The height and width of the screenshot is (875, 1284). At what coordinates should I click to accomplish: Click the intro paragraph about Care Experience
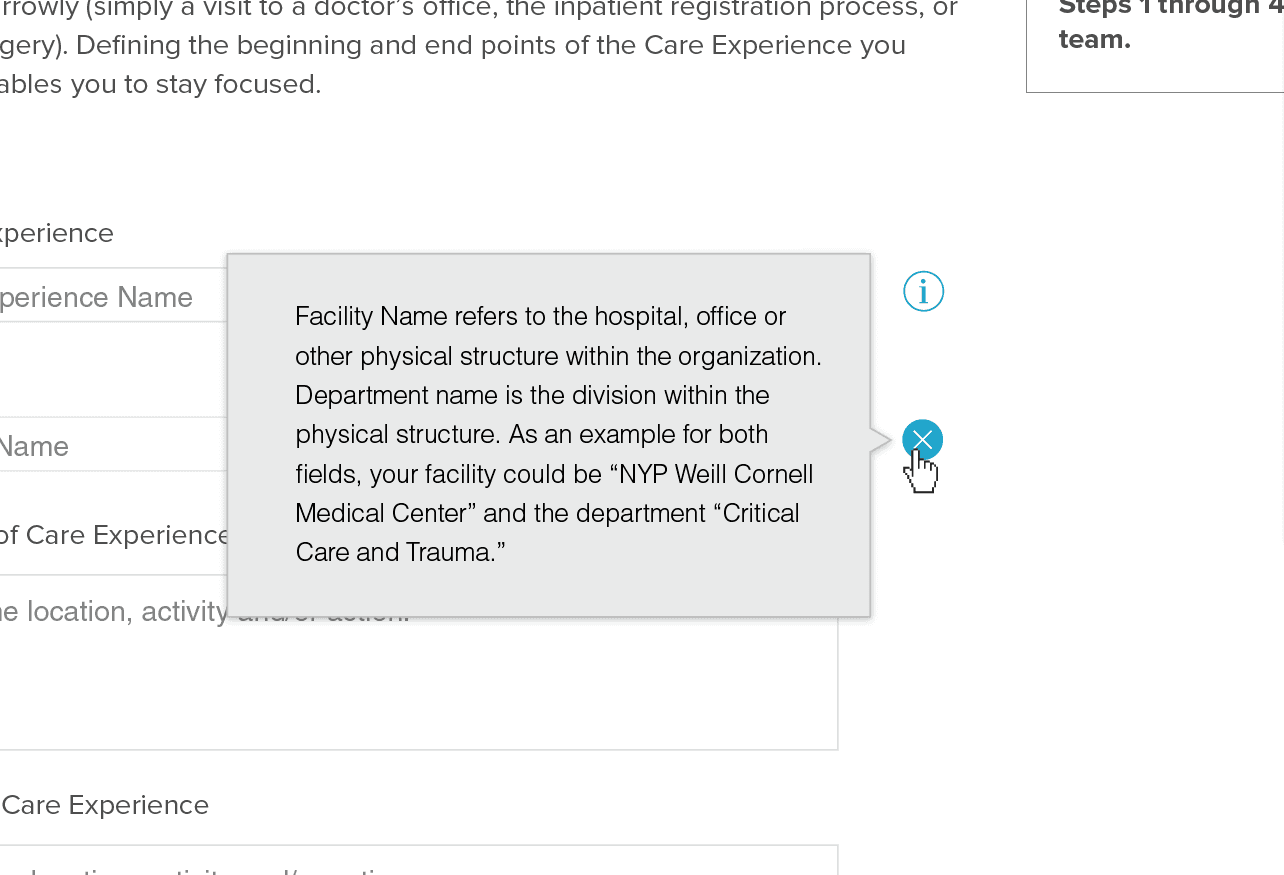click(480, 46)
